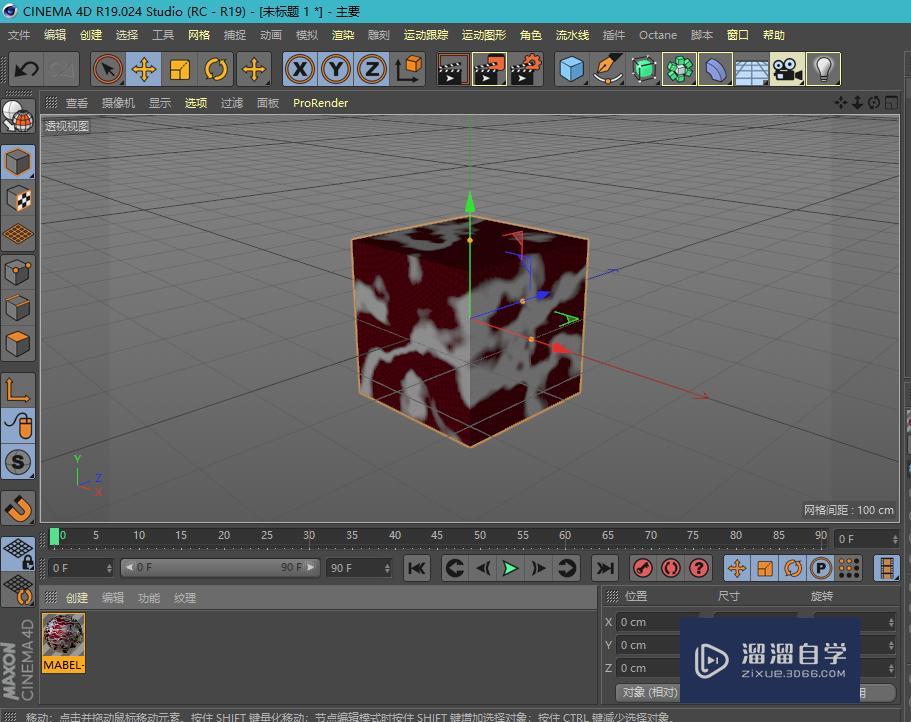Toggle Viewport Solo S icon

click(18, 462)
